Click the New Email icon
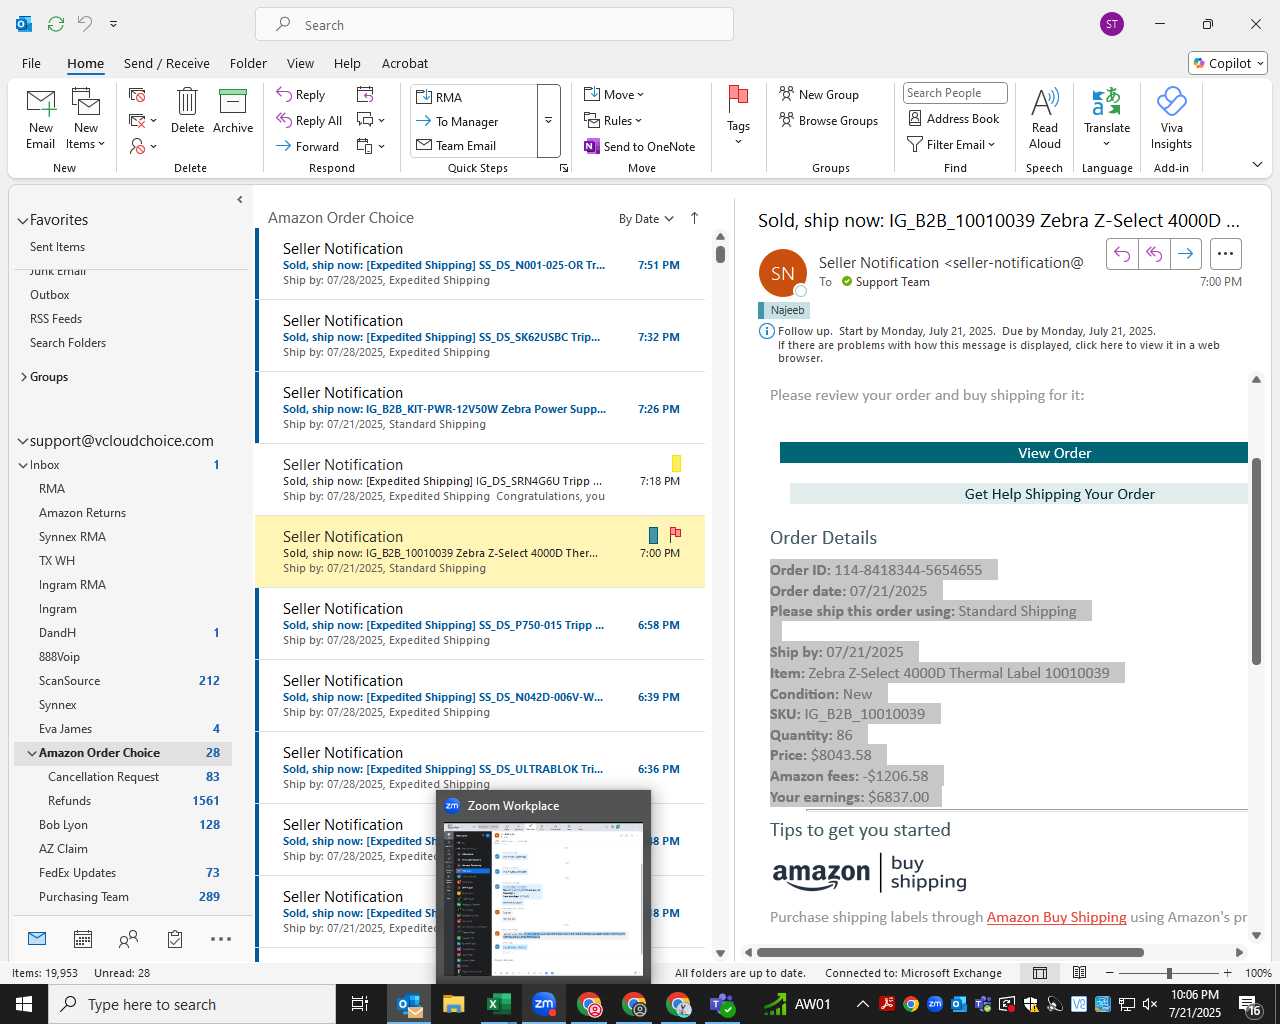This screenshot has width=1280, height=1024. (x=40, y=119)
